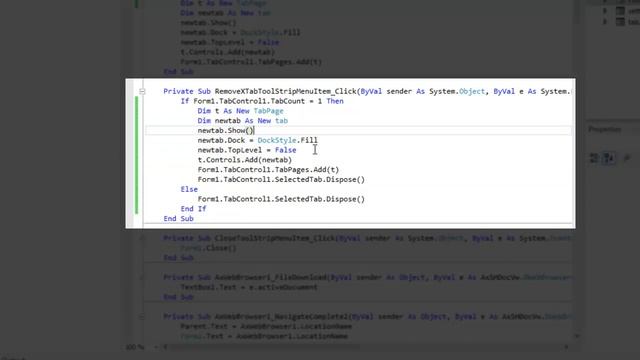The height and width of the screenshot is (360, 640).
Task: Collapse the RemoveXTabToolStripMenuItem_Click sub outline
Action: pyautogui.click(x=142, y=91)
